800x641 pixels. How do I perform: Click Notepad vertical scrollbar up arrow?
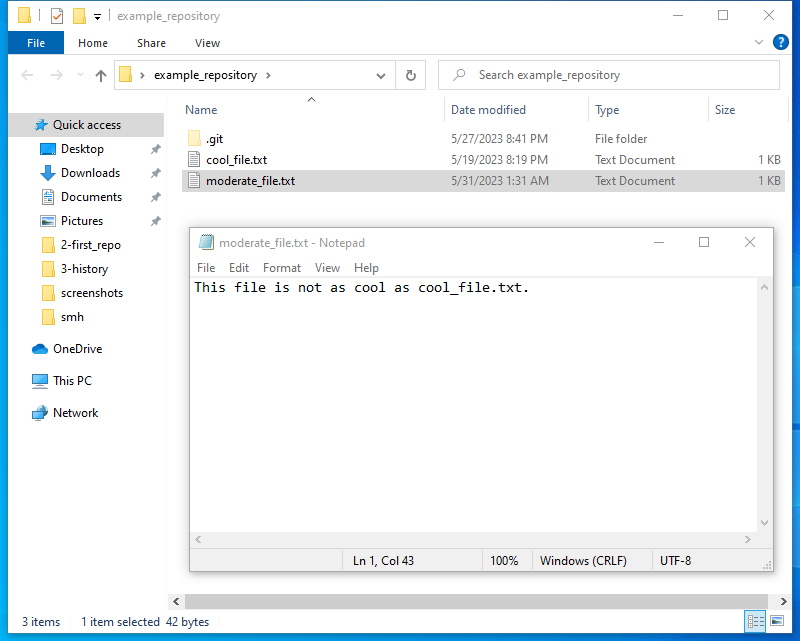click(x=764, y=287)
